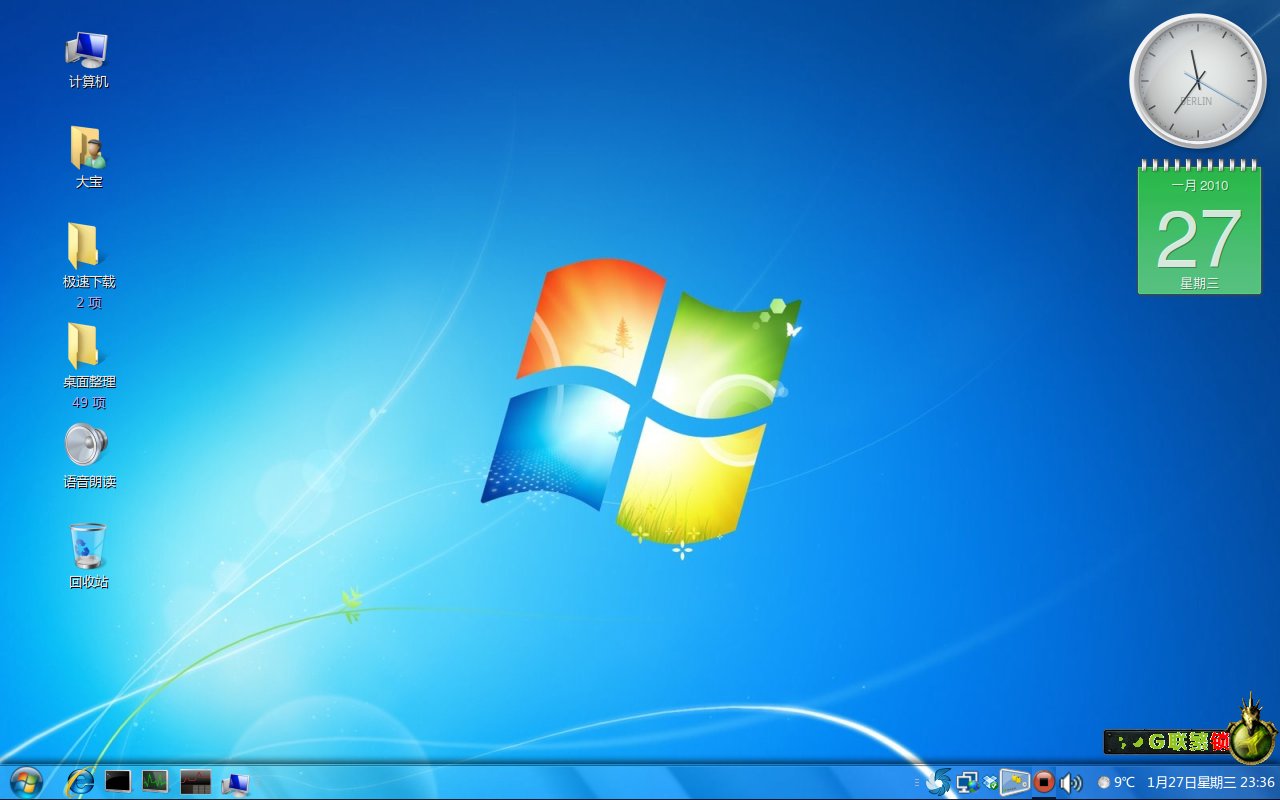This screenshot has width=1280, height=800.
Task: Click the 9°C temperature indicator
Action: 1116,782
